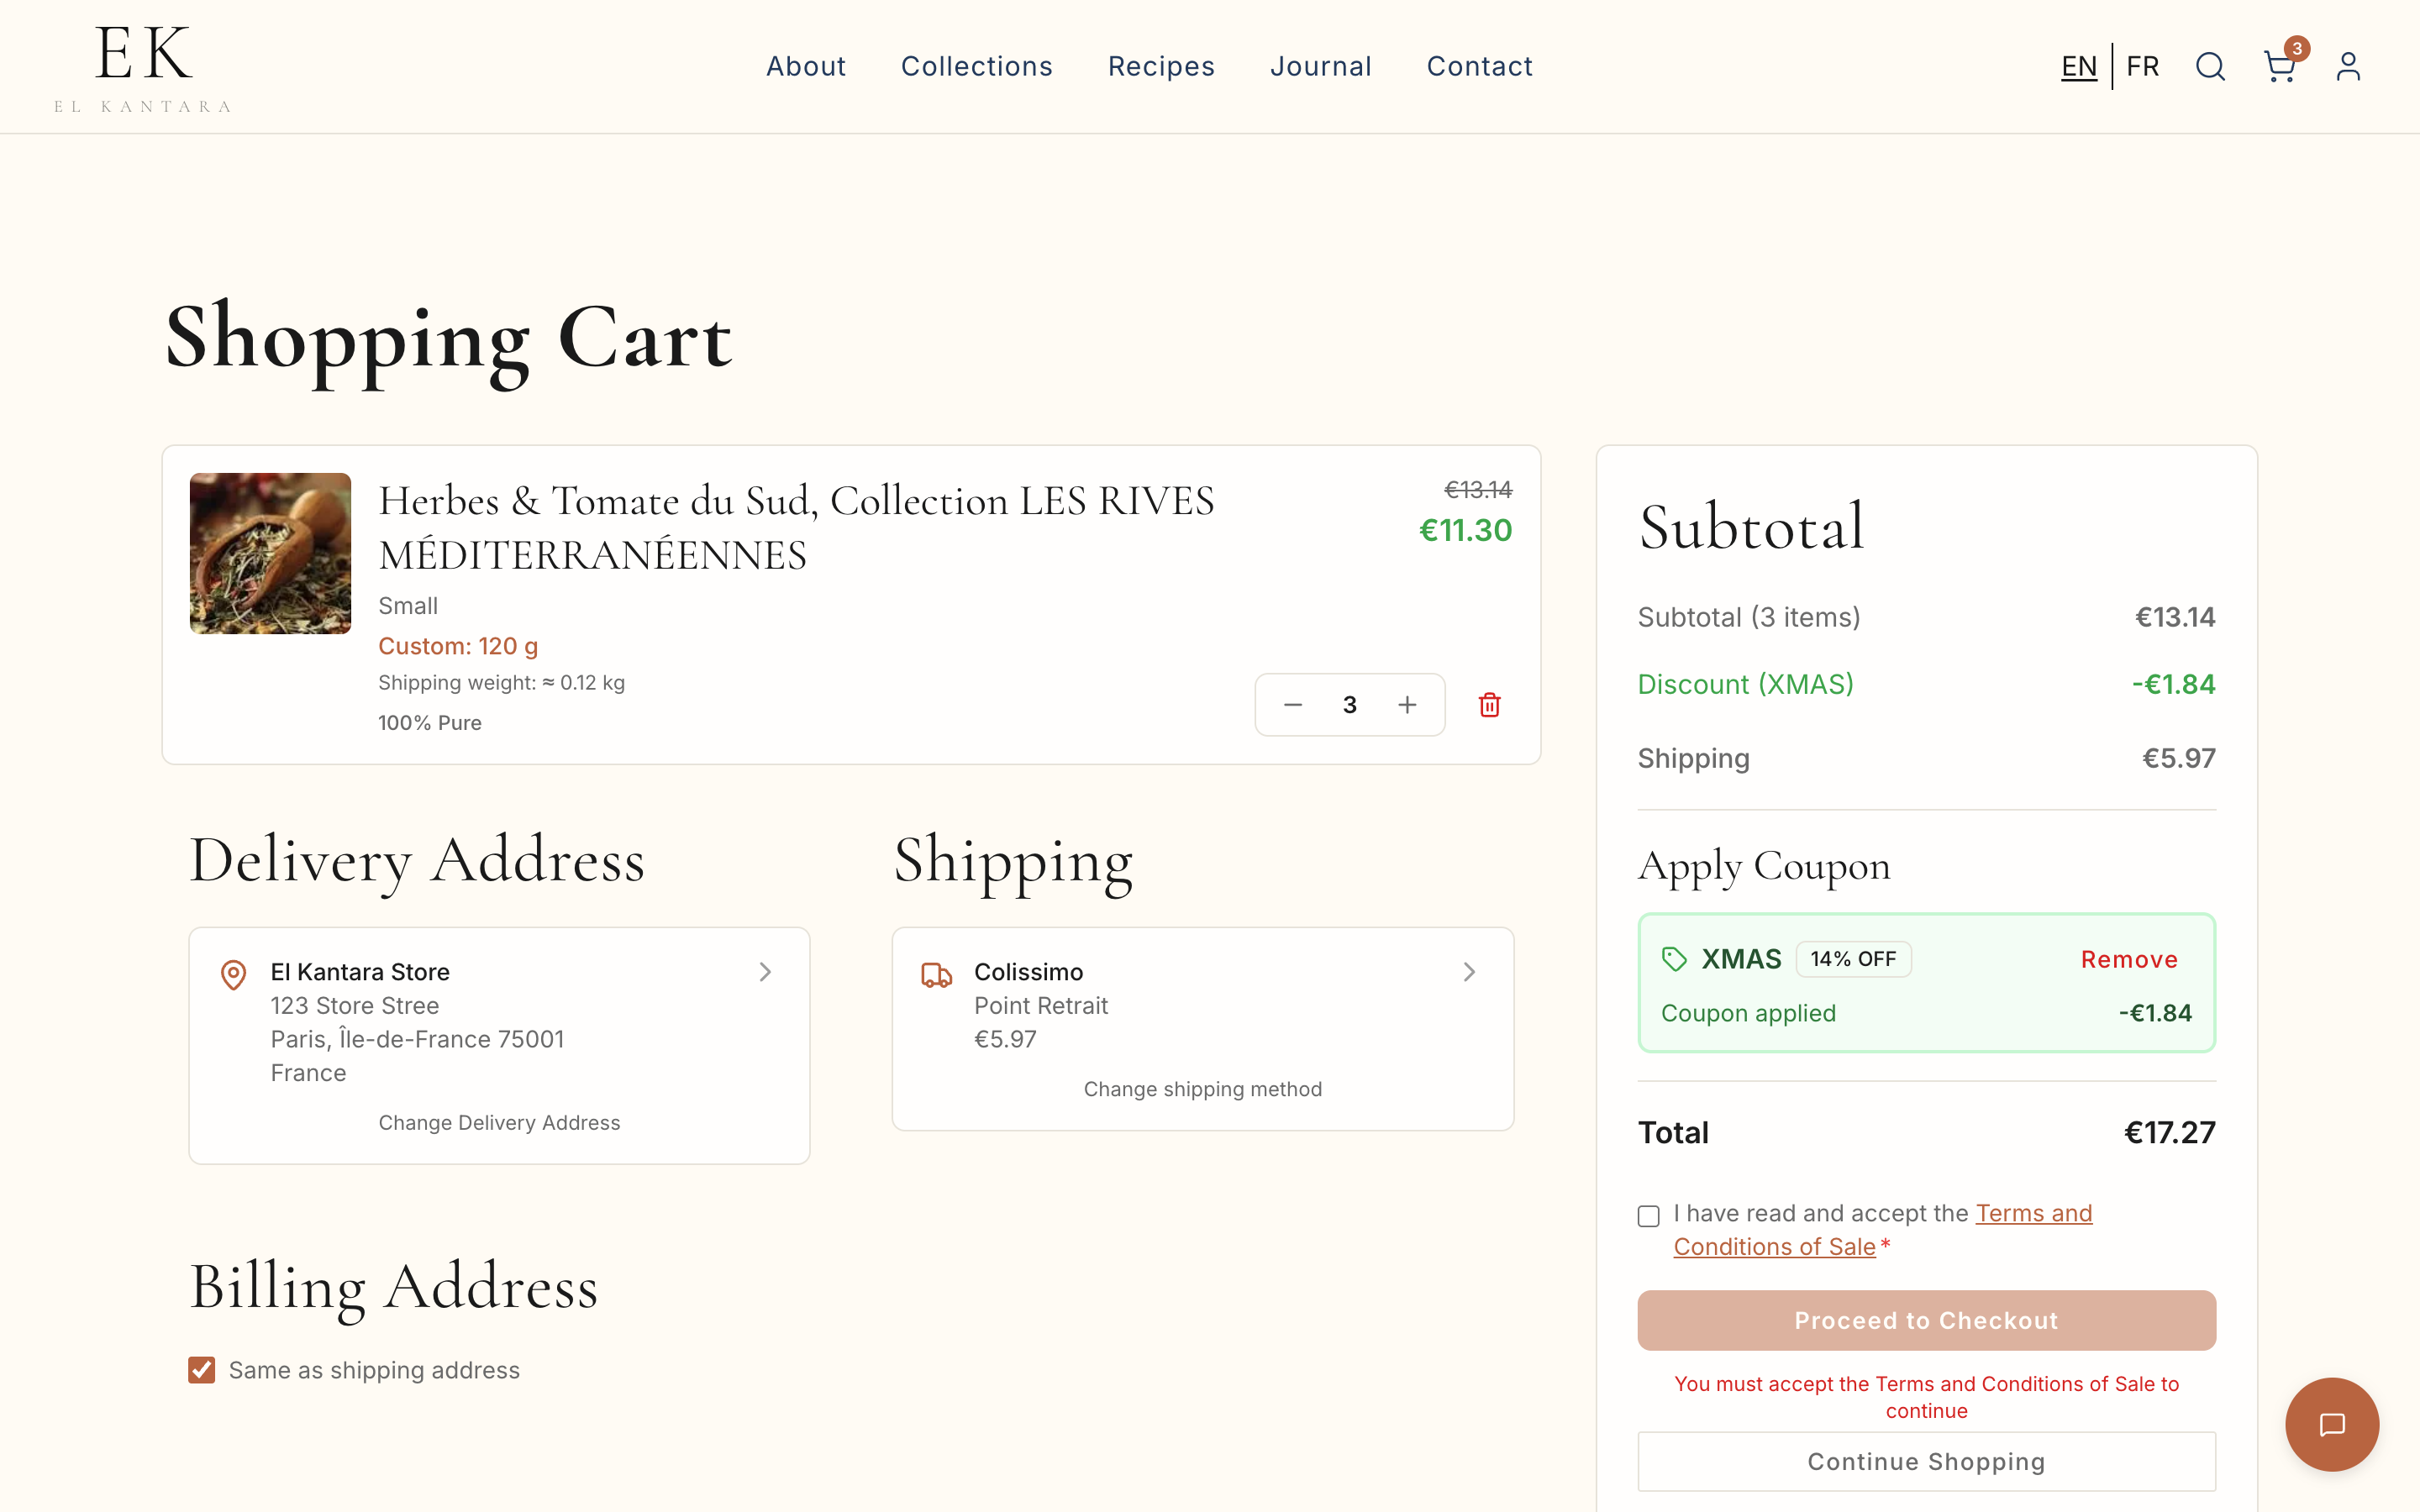Select EN language option
This screenshot has width=2420, height=1512.
[x=2079, y=67]
